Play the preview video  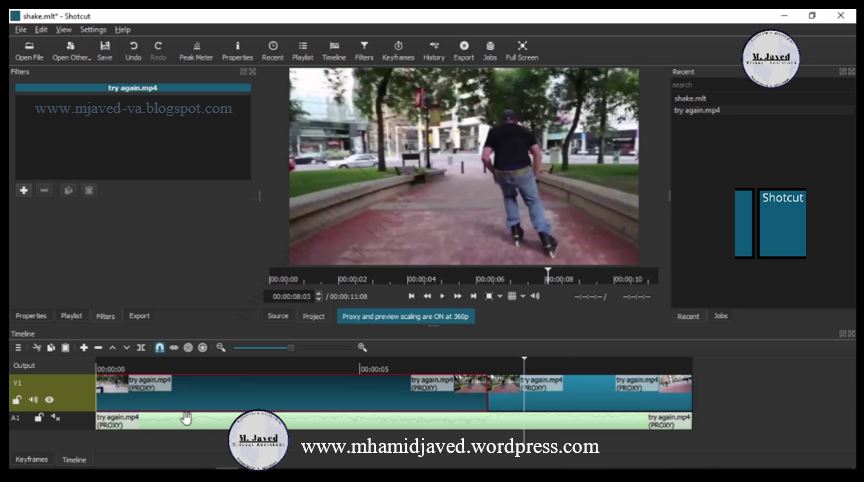coord(442,296)
